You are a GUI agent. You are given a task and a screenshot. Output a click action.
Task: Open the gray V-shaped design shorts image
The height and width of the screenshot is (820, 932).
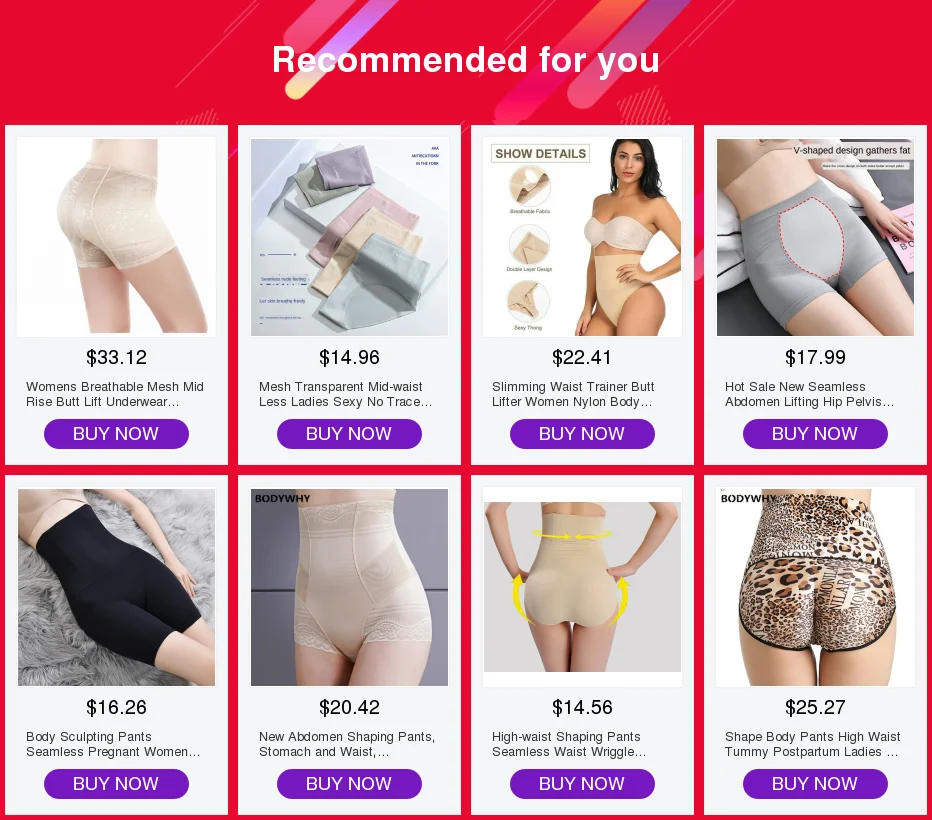[x=816, y=237]
